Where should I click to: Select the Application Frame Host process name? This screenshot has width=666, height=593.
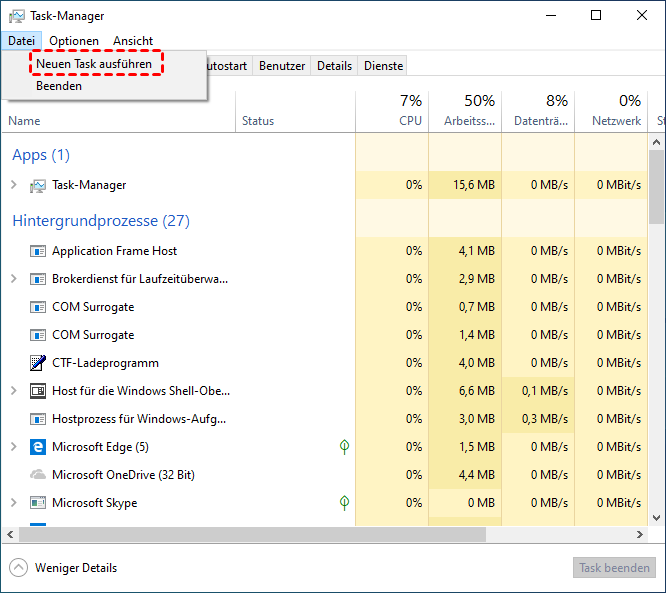114,251
